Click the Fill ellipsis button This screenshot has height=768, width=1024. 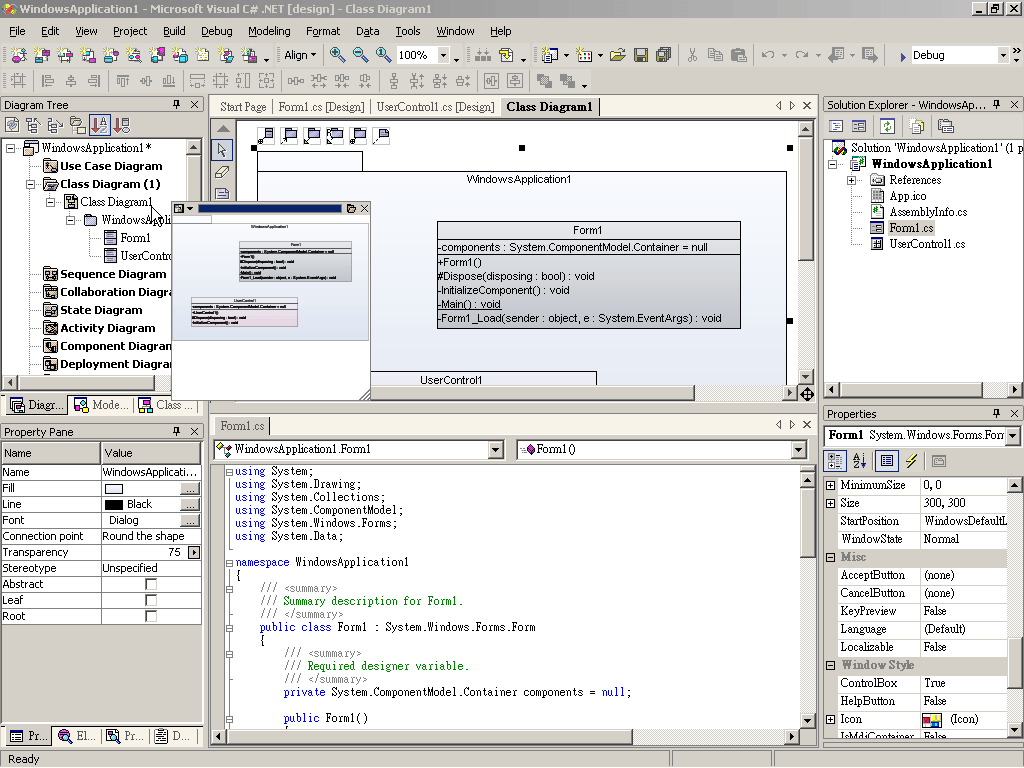[190, 488]
